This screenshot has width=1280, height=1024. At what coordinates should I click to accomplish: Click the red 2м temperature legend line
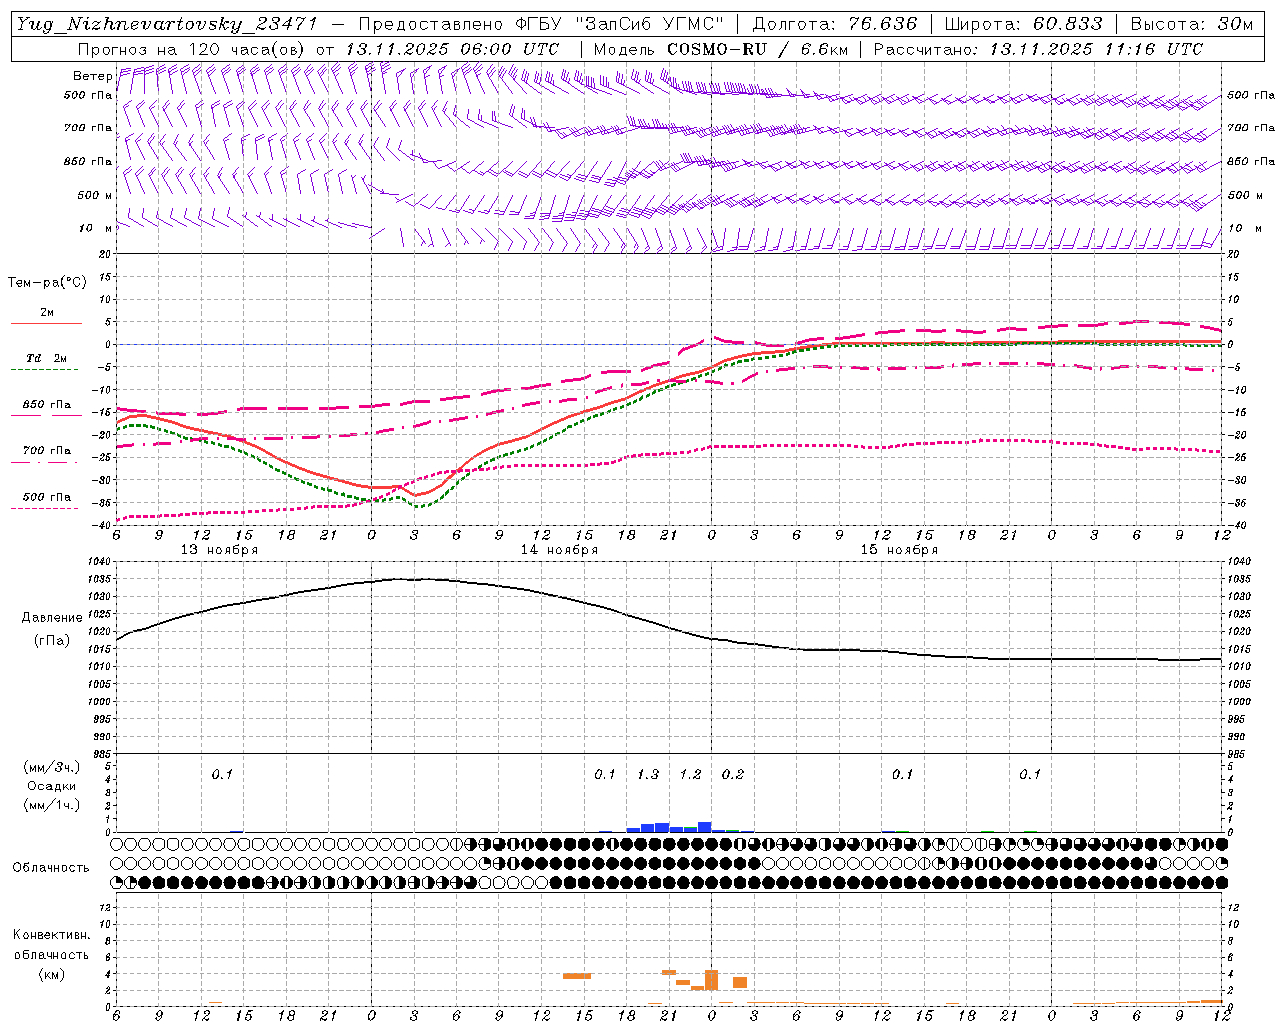pos(46,323)
